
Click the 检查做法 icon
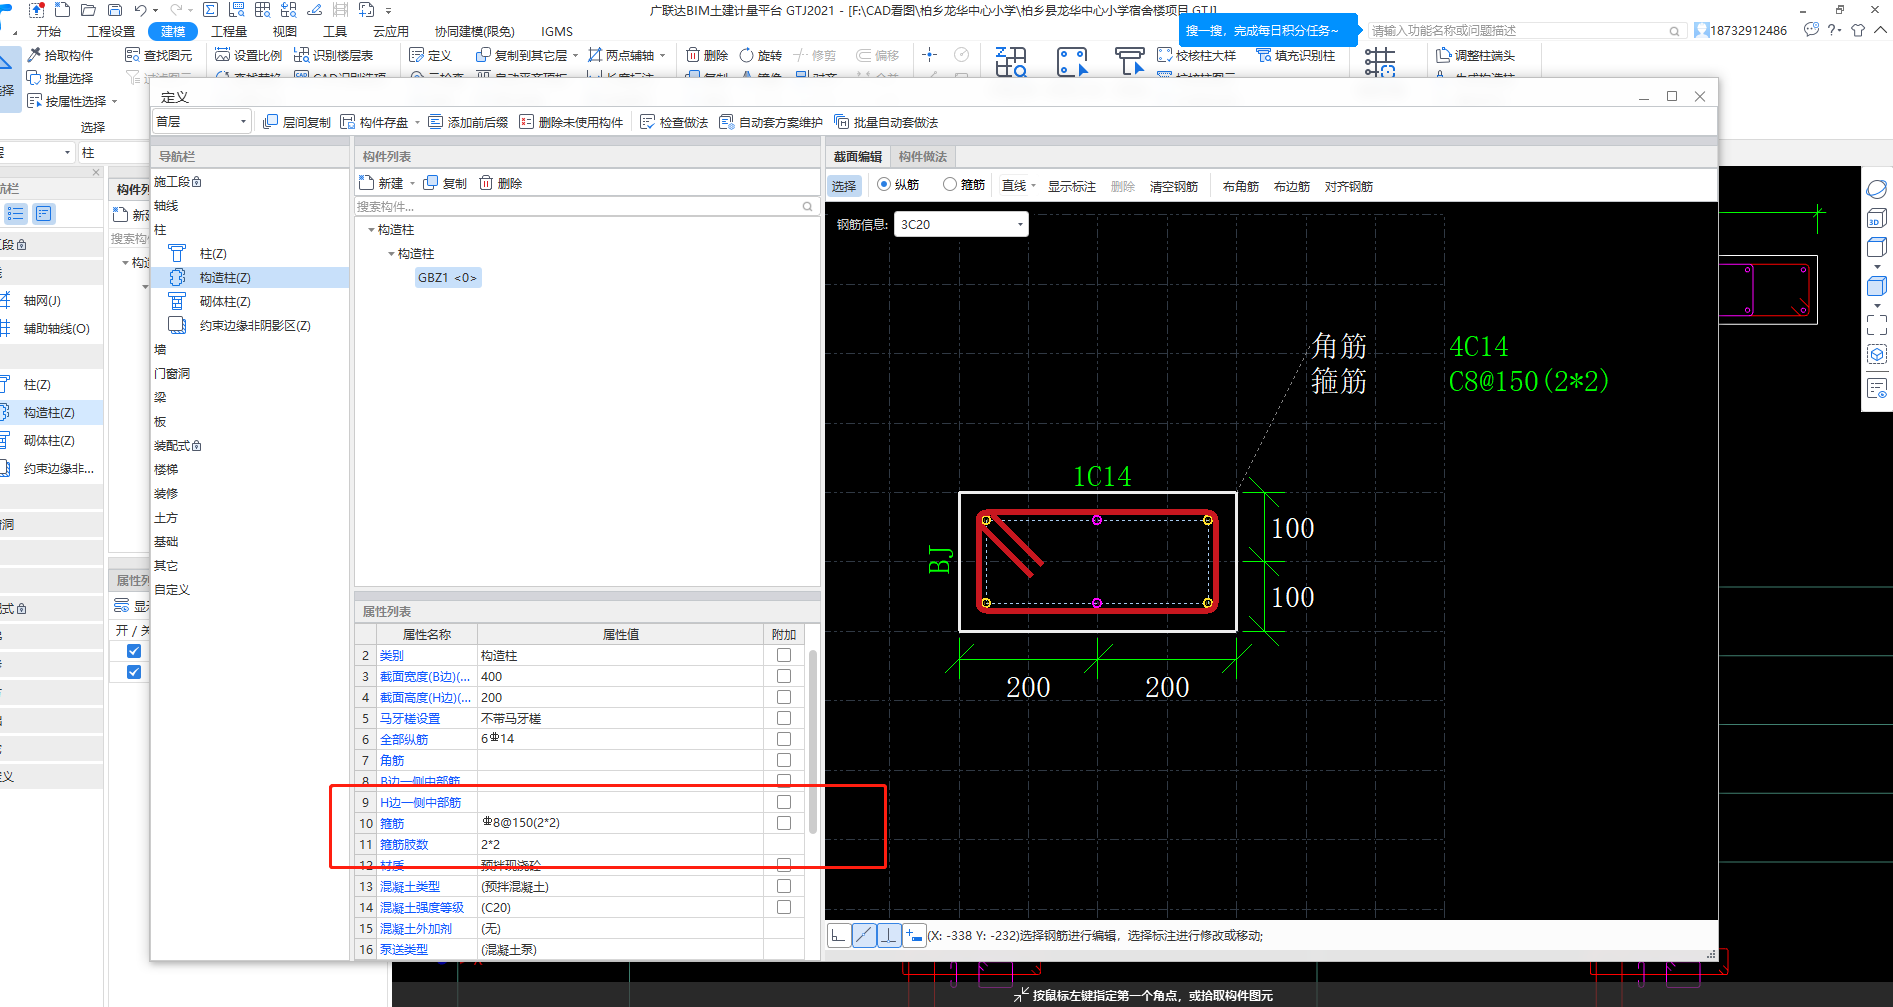tap(647, 122)
